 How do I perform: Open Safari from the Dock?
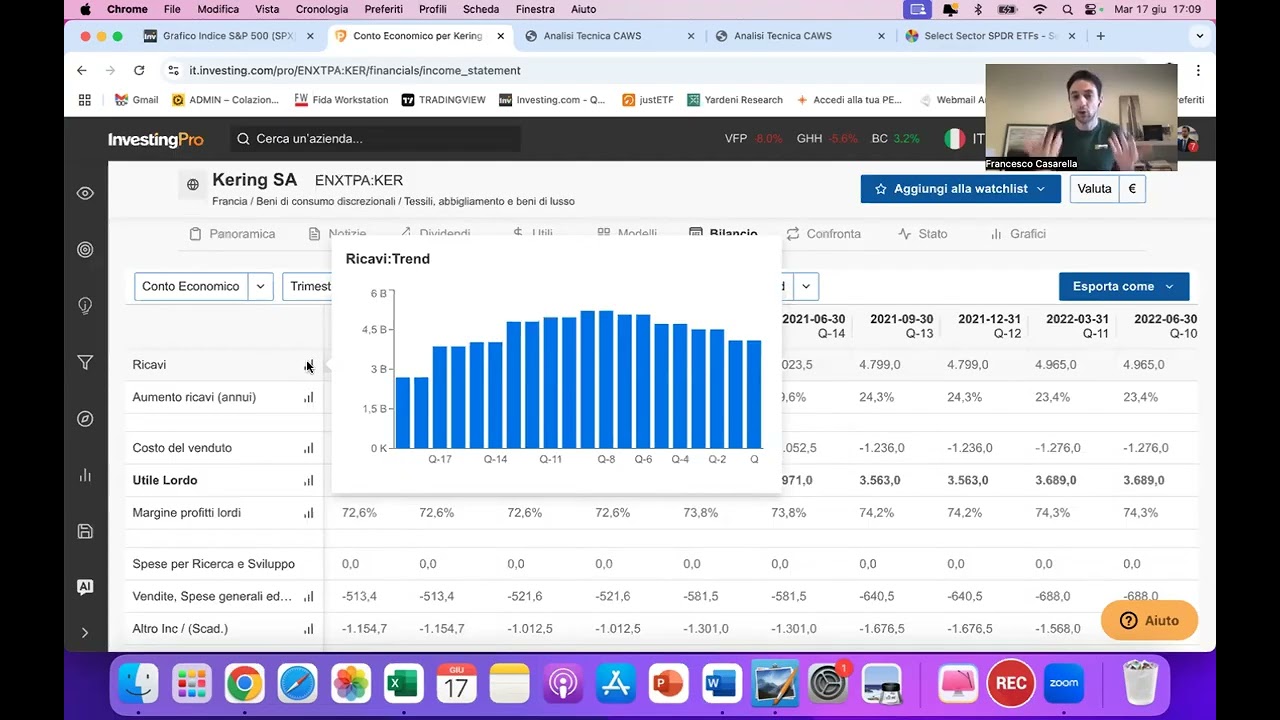tap(297, 684)
